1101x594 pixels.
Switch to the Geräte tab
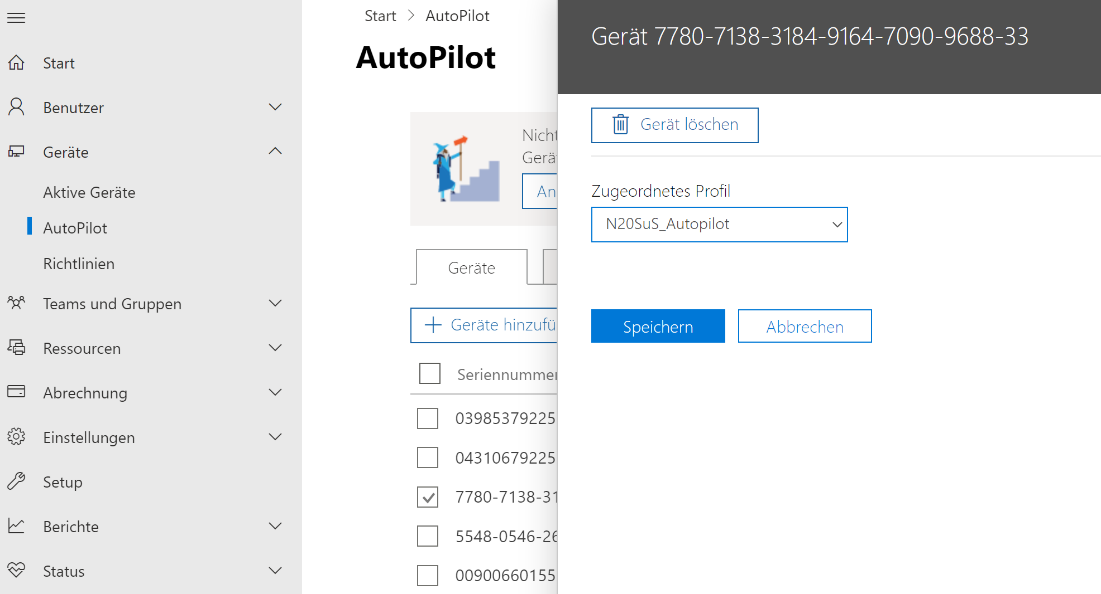tap(471, 268)
